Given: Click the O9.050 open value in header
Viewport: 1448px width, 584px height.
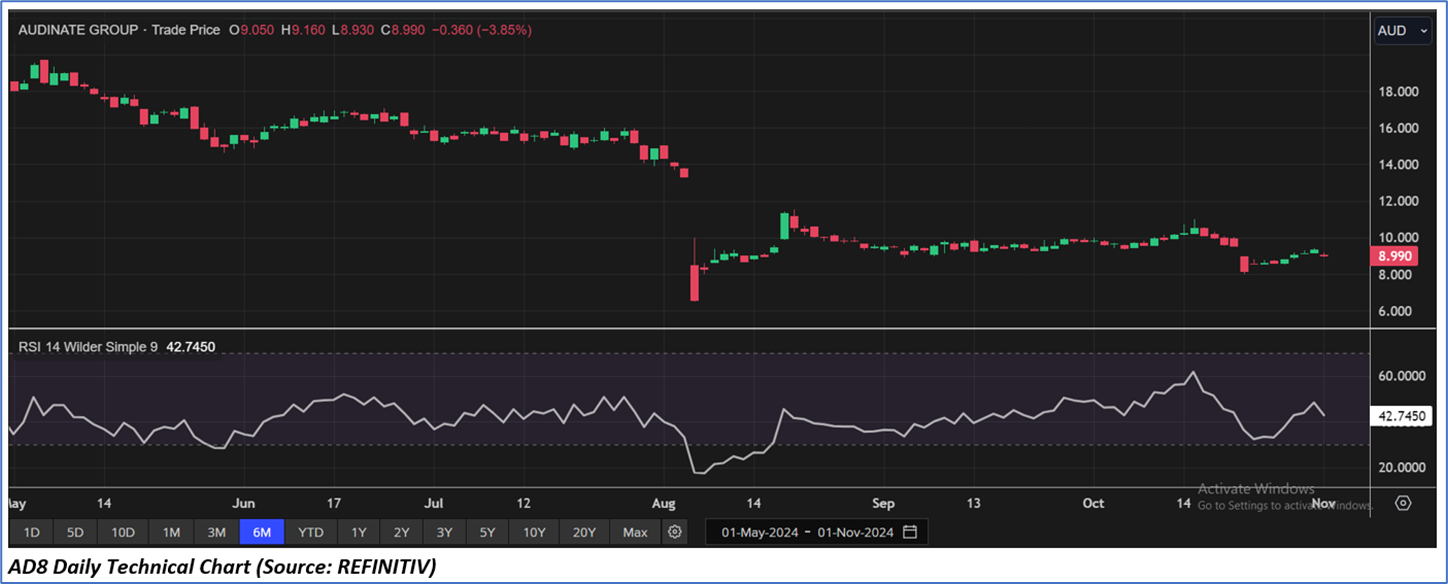Looking at the screenshot, I should tap(252, 30).
